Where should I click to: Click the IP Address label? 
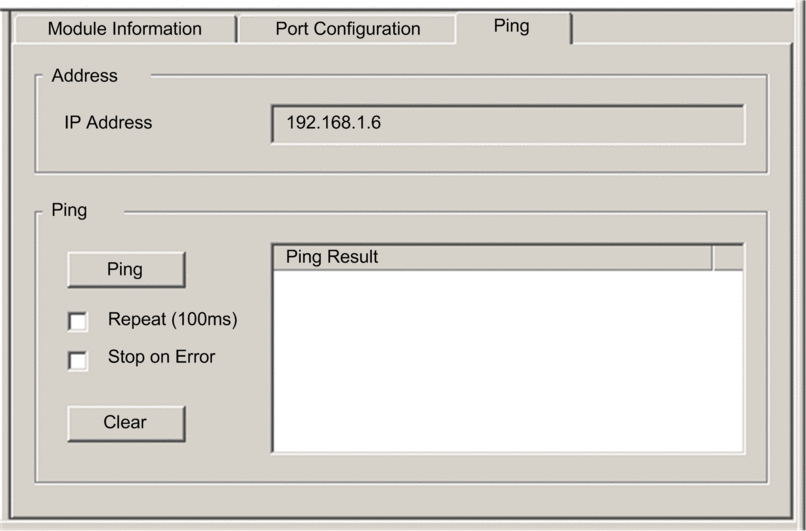[108, 123]
